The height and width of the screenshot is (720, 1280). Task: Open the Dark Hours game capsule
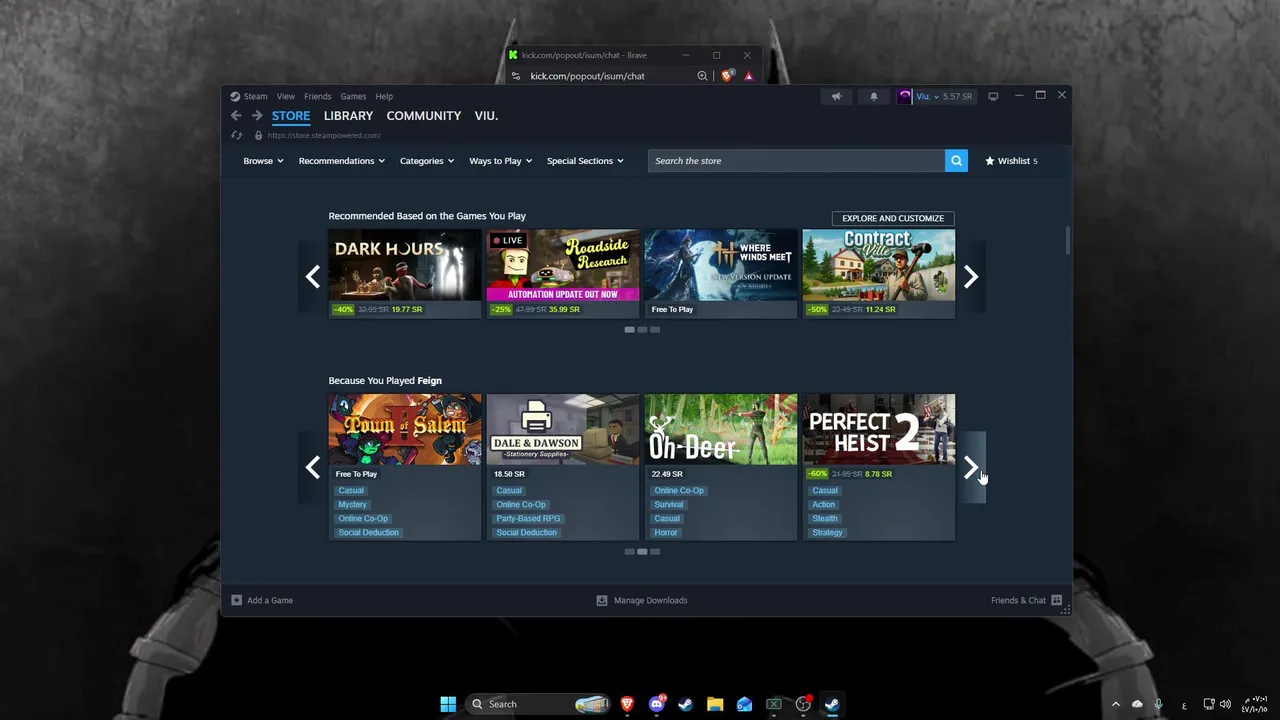point(405,273)
